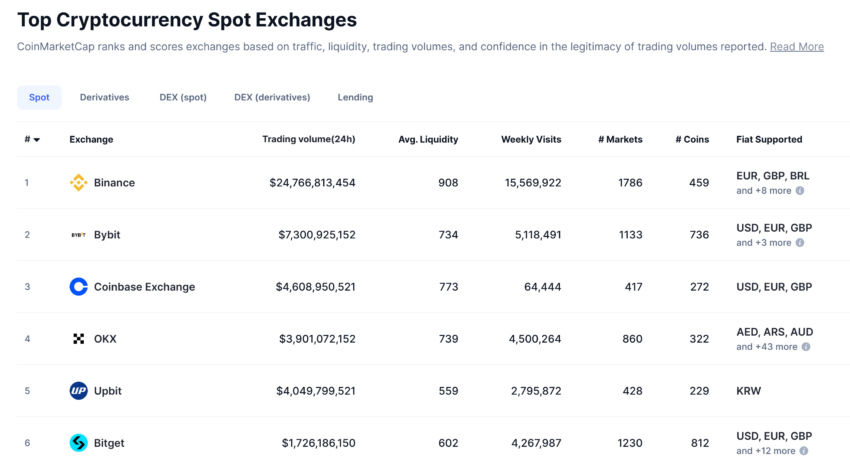Show info for OKX's +43 more fiat

(x=806, y=347)
